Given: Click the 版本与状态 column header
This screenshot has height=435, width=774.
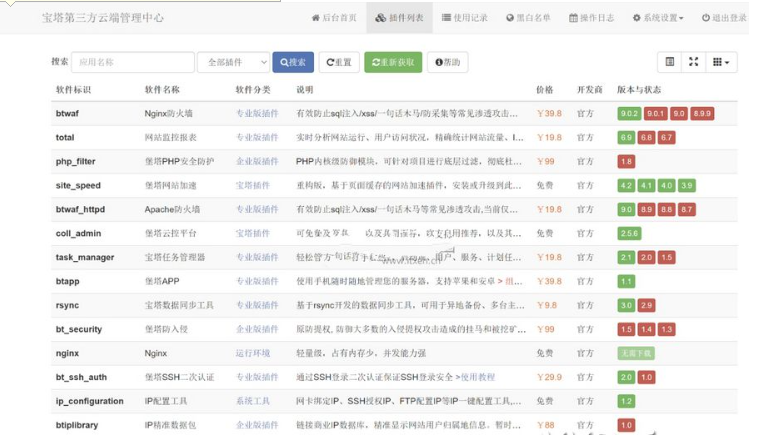Looking at the screenshot, I should click(639, 90).
